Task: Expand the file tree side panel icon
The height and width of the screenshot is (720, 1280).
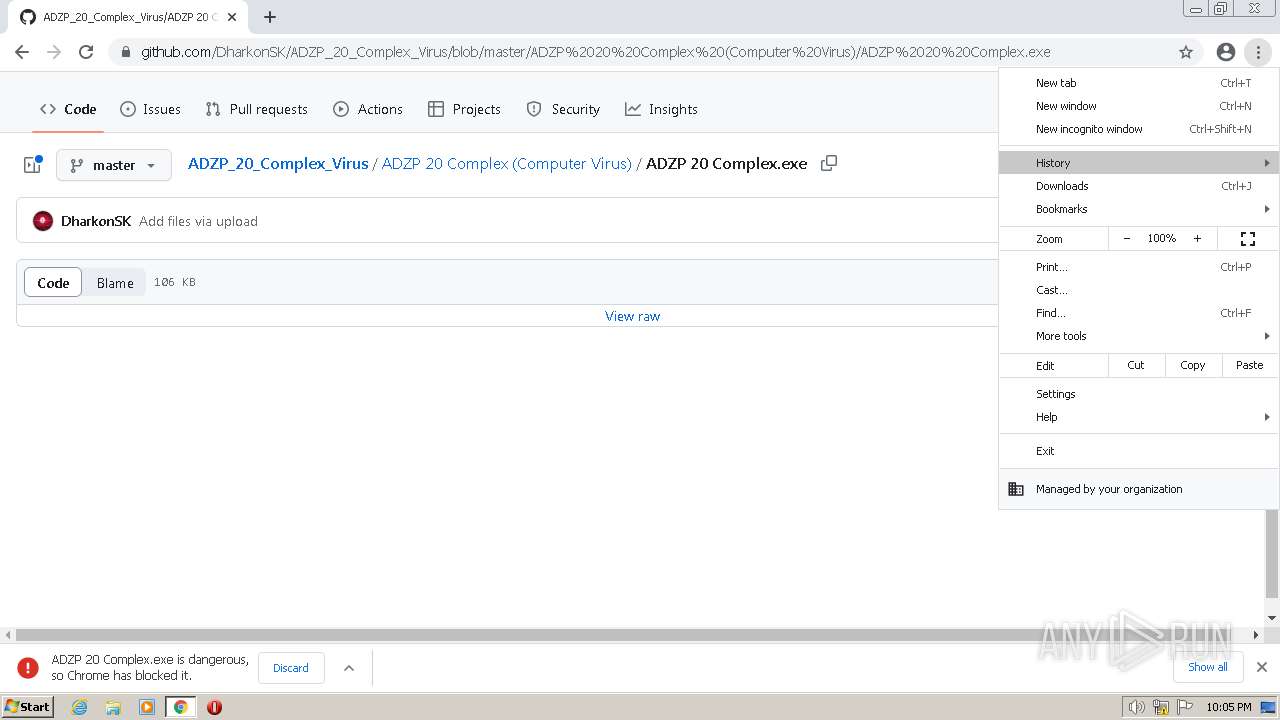Action: 32,165
